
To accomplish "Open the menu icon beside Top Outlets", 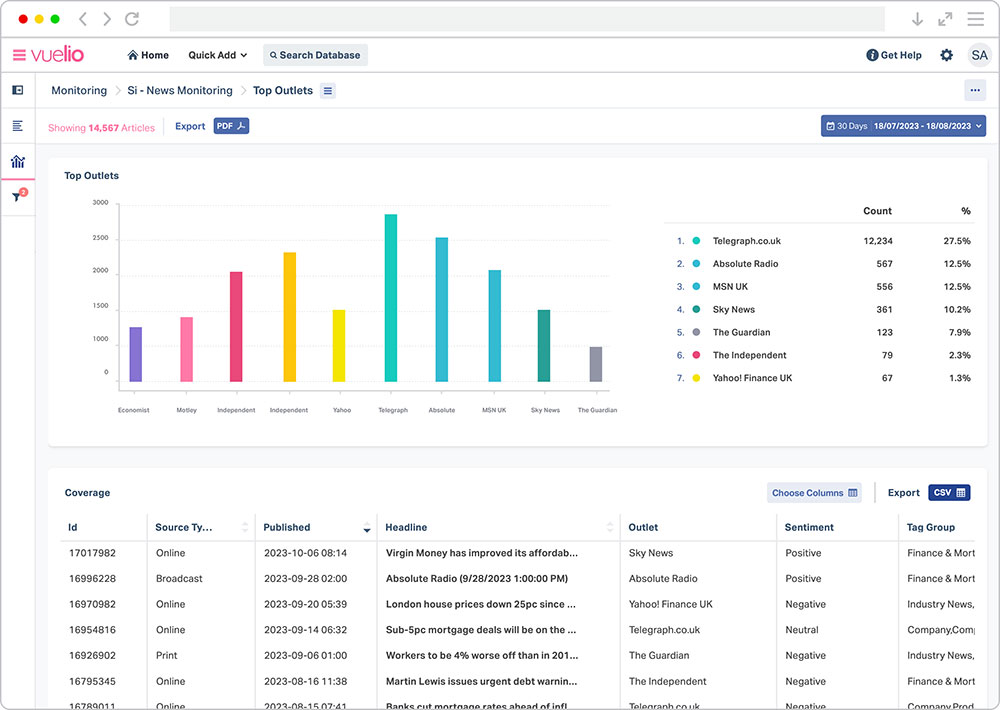I will (x=328, y=91).
